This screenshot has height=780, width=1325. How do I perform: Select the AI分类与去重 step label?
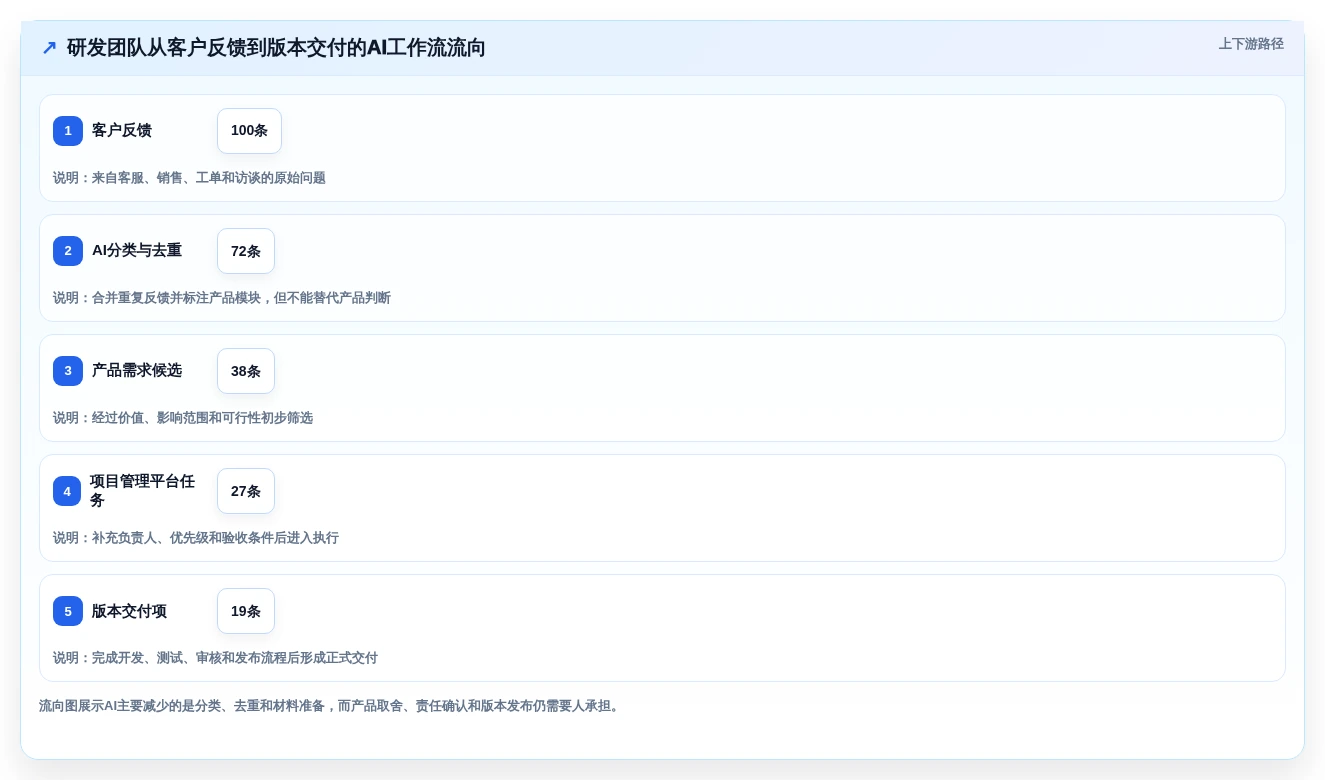coord(137,250)
